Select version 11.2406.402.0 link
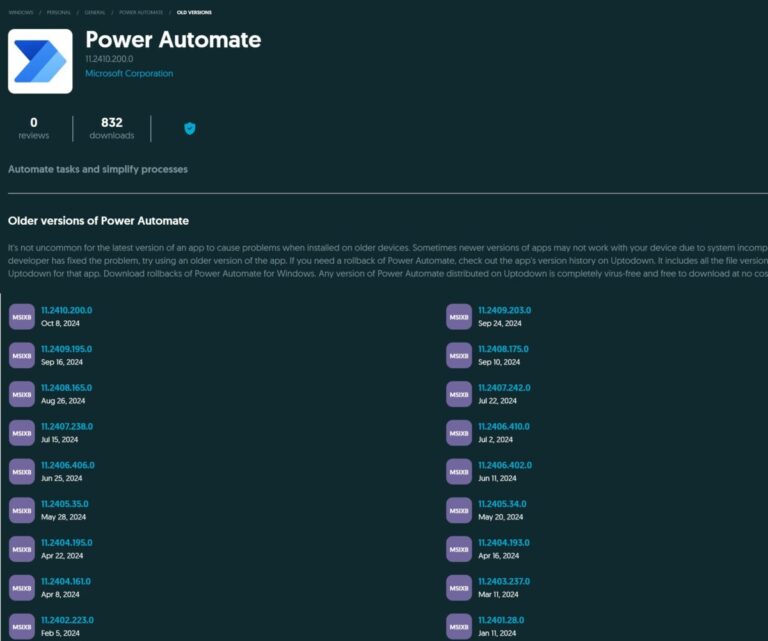The image size is (768, 641). coord(504,465)
